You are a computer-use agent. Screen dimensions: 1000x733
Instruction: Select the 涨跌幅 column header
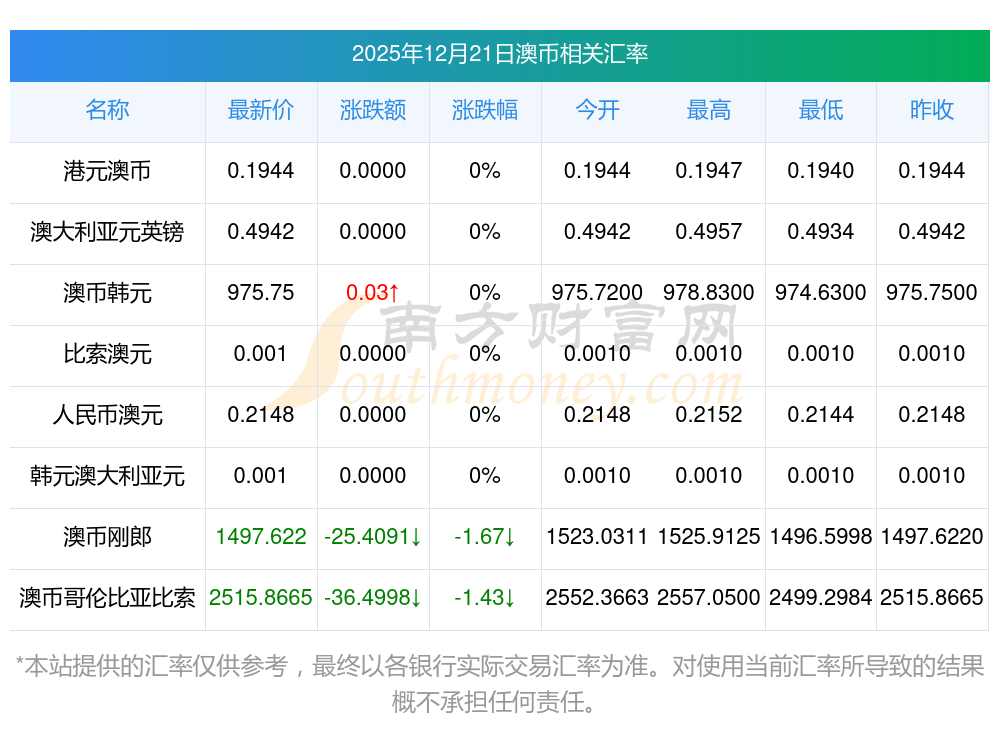click(x=485, y=110)
